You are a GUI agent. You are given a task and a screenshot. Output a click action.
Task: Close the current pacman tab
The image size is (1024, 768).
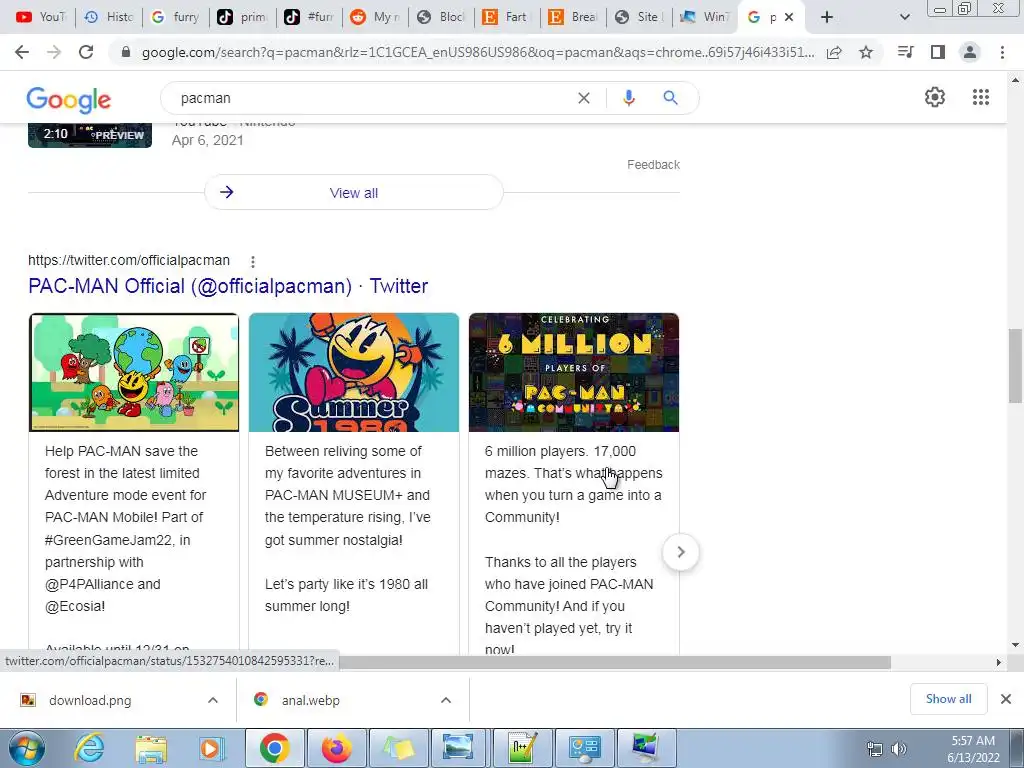[x=789, y=18]
